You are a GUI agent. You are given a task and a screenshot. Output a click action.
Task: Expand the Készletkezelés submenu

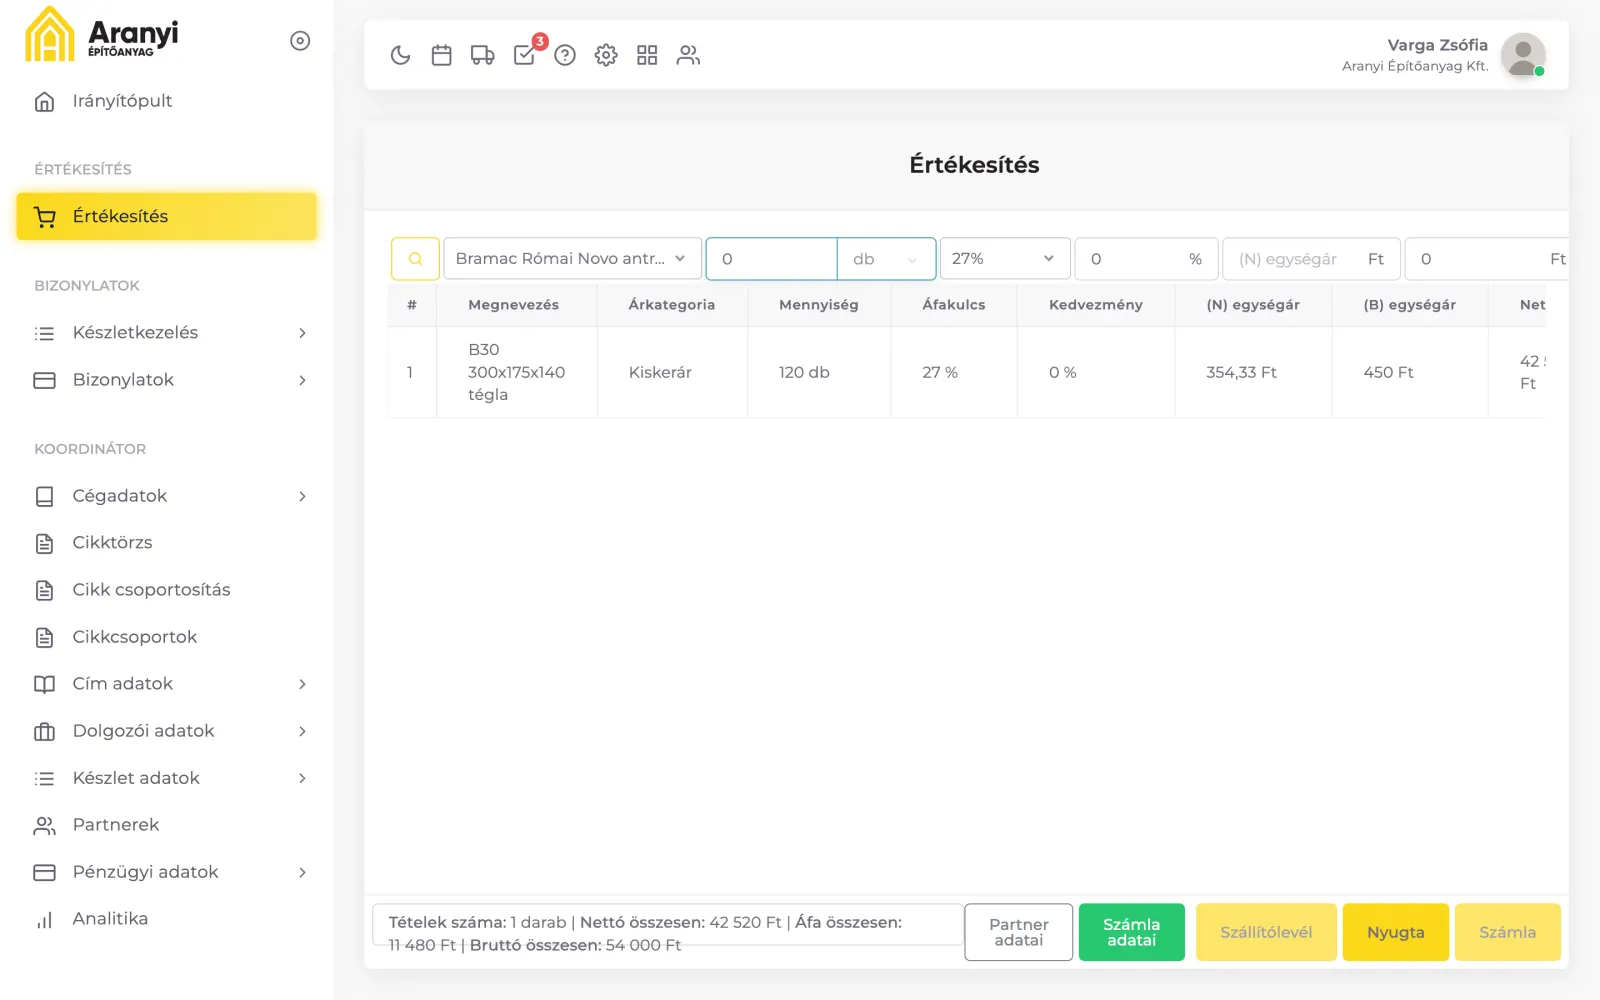click(x=166, y=333)
